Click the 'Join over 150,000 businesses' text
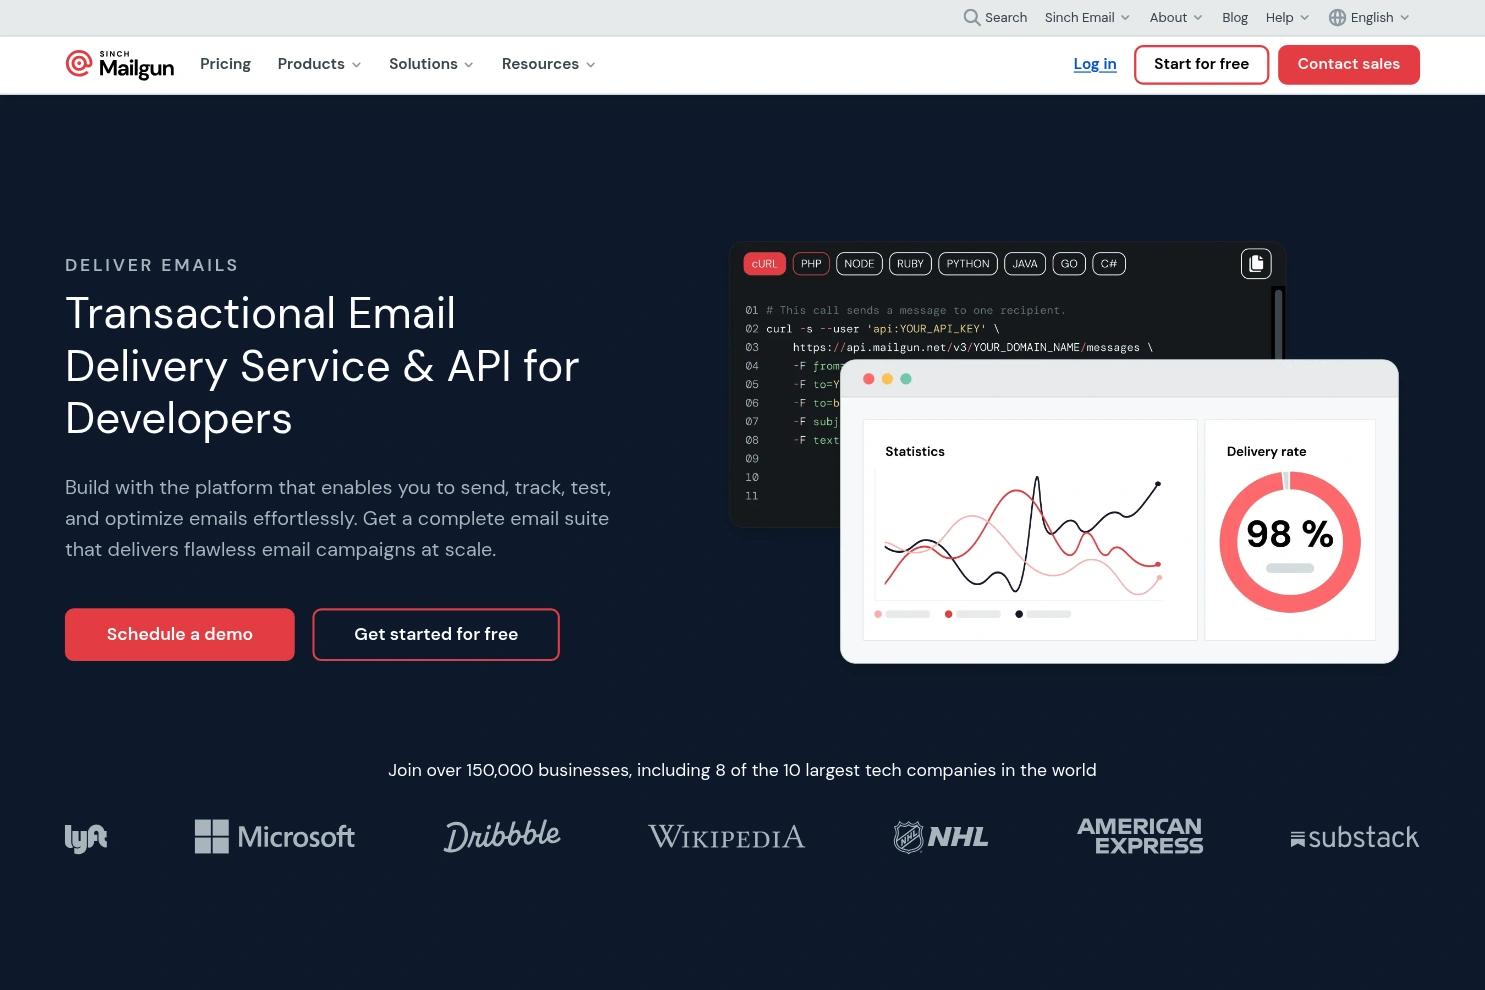 click(742, 770)
